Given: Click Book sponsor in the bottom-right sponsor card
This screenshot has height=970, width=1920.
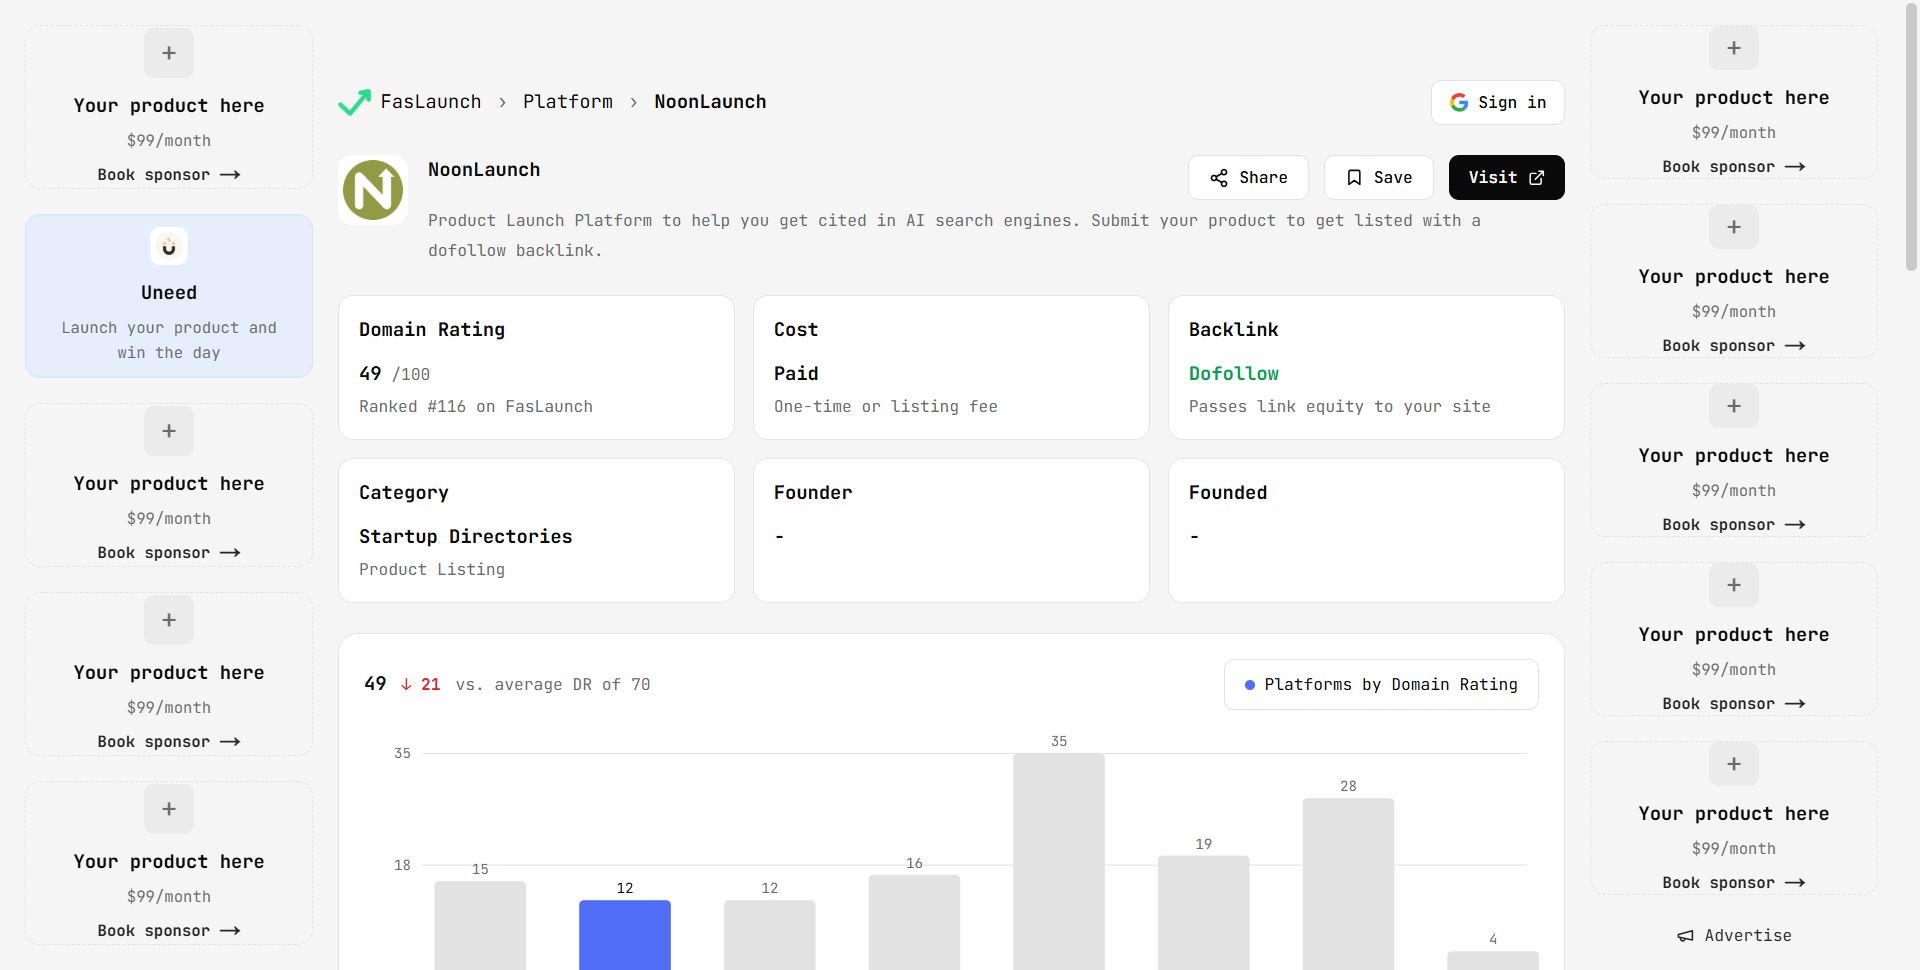Looking at the screenshot, I should 1734,883.
